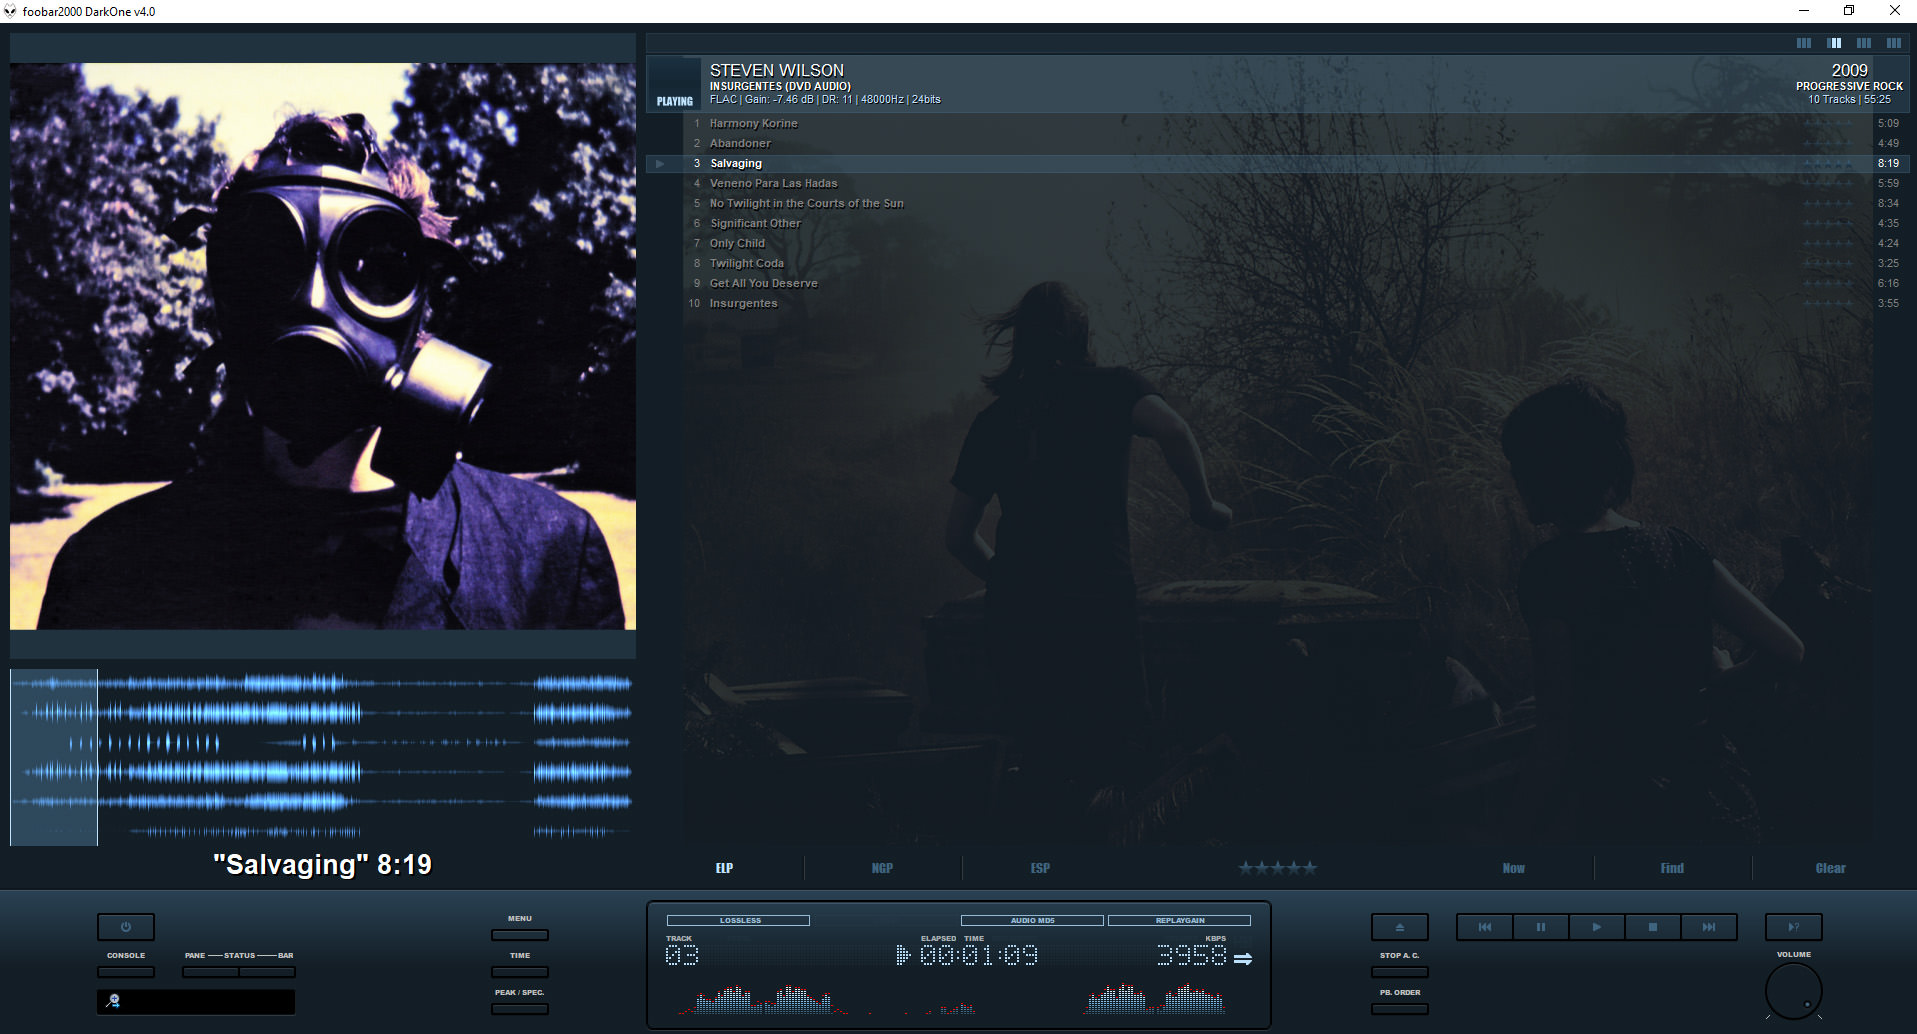The height and width of the screenshot is (1034, 1917).
Task: Click the left spectrum analyzer display
Action: [x=762, y=999]
